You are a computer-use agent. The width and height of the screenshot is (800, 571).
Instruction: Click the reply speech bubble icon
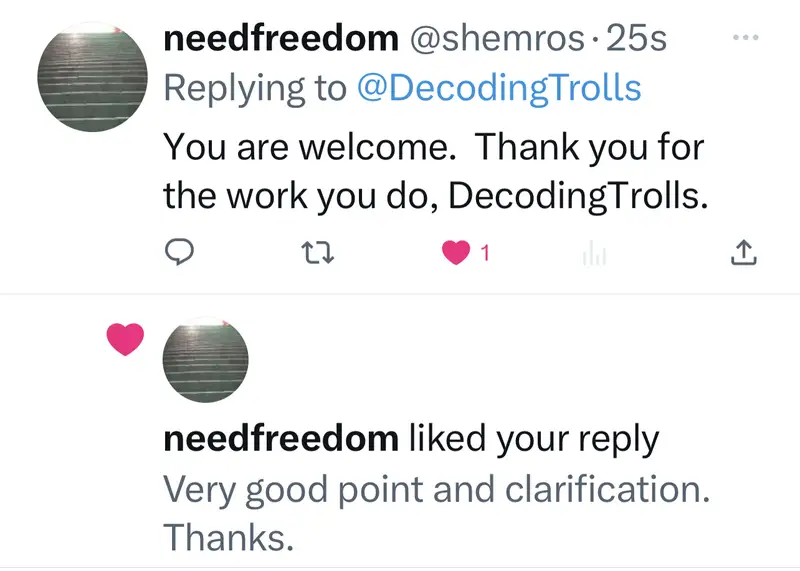pyautogui.click(x=178, y=254)
